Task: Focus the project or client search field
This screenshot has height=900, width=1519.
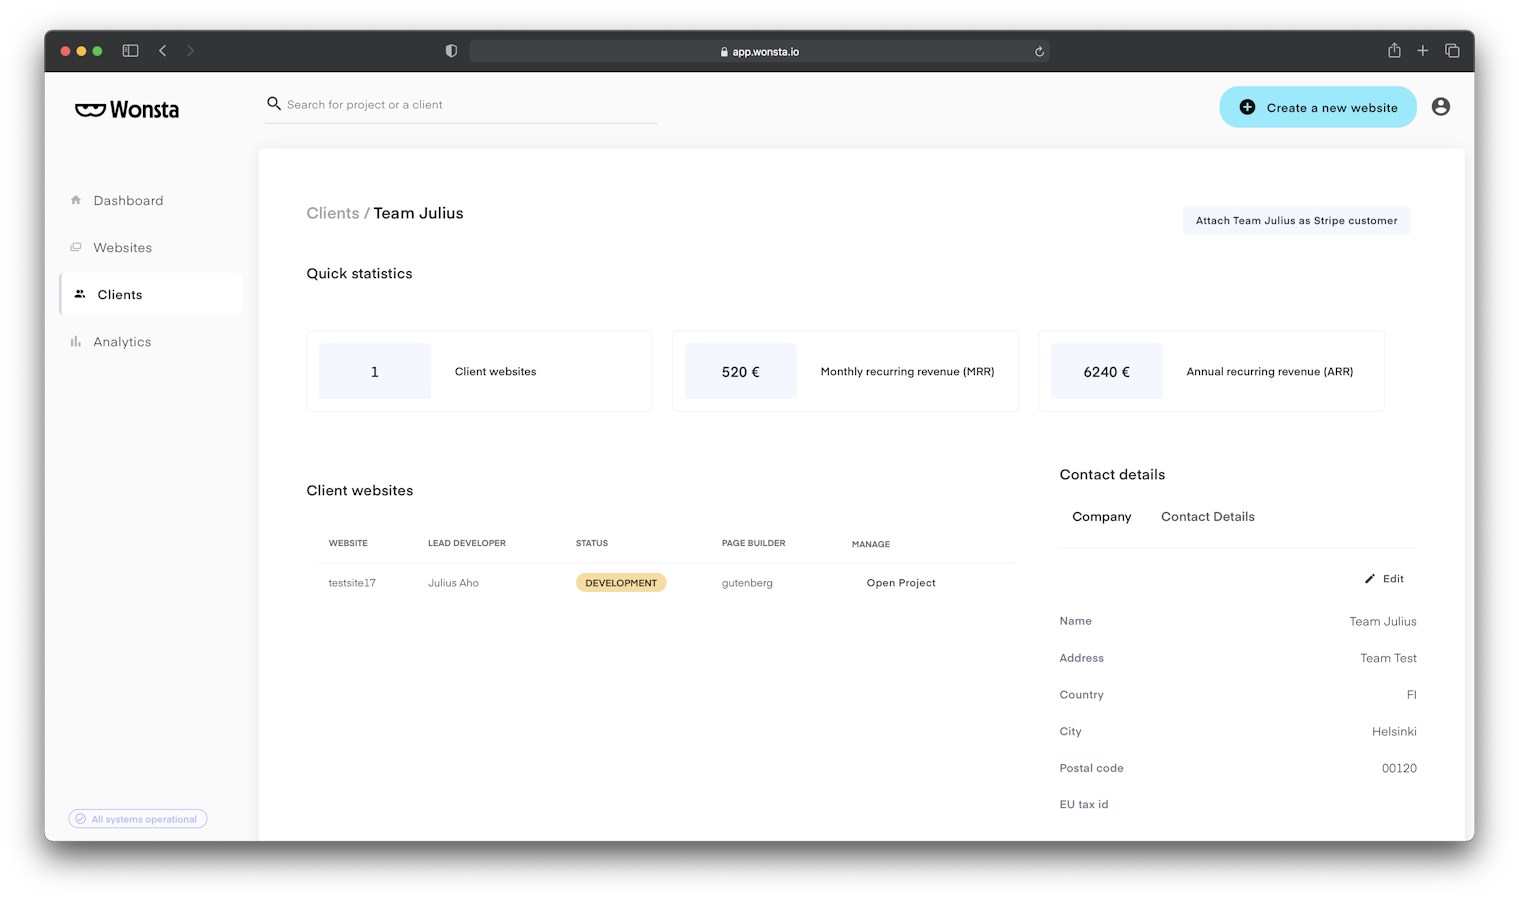Action: pos(470,105)
